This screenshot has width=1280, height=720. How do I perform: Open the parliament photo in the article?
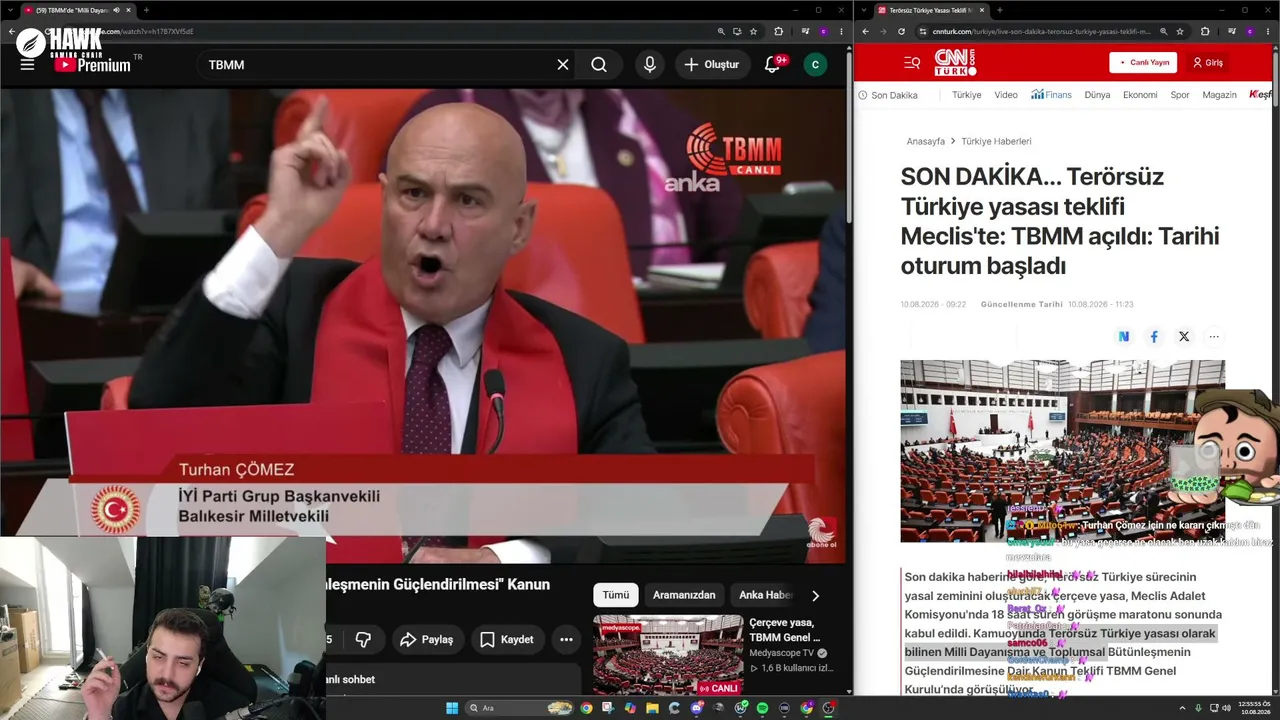(1062, 451)
